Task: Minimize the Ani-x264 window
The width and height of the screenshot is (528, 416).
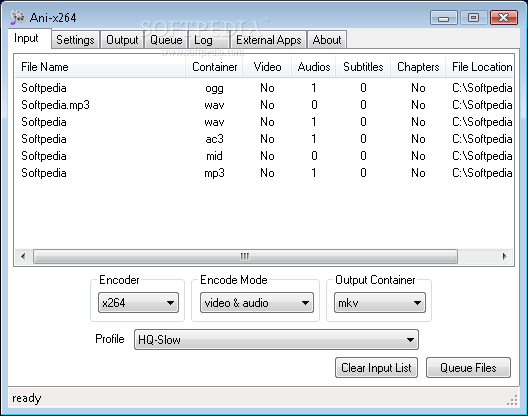Action: [x=443, y=18]
